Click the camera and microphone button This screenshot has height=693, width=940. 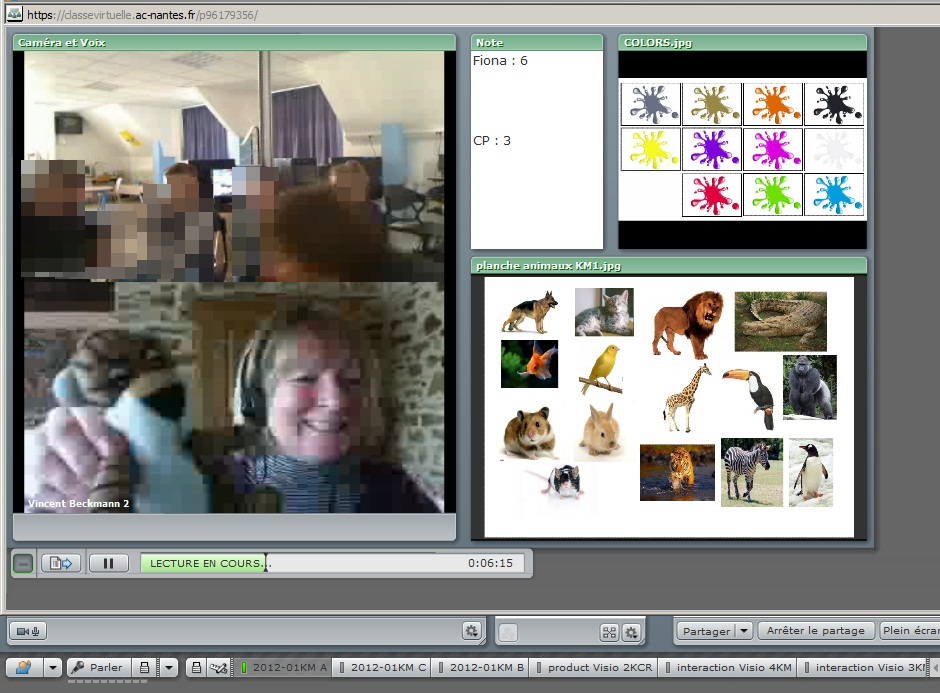point(28,631)
